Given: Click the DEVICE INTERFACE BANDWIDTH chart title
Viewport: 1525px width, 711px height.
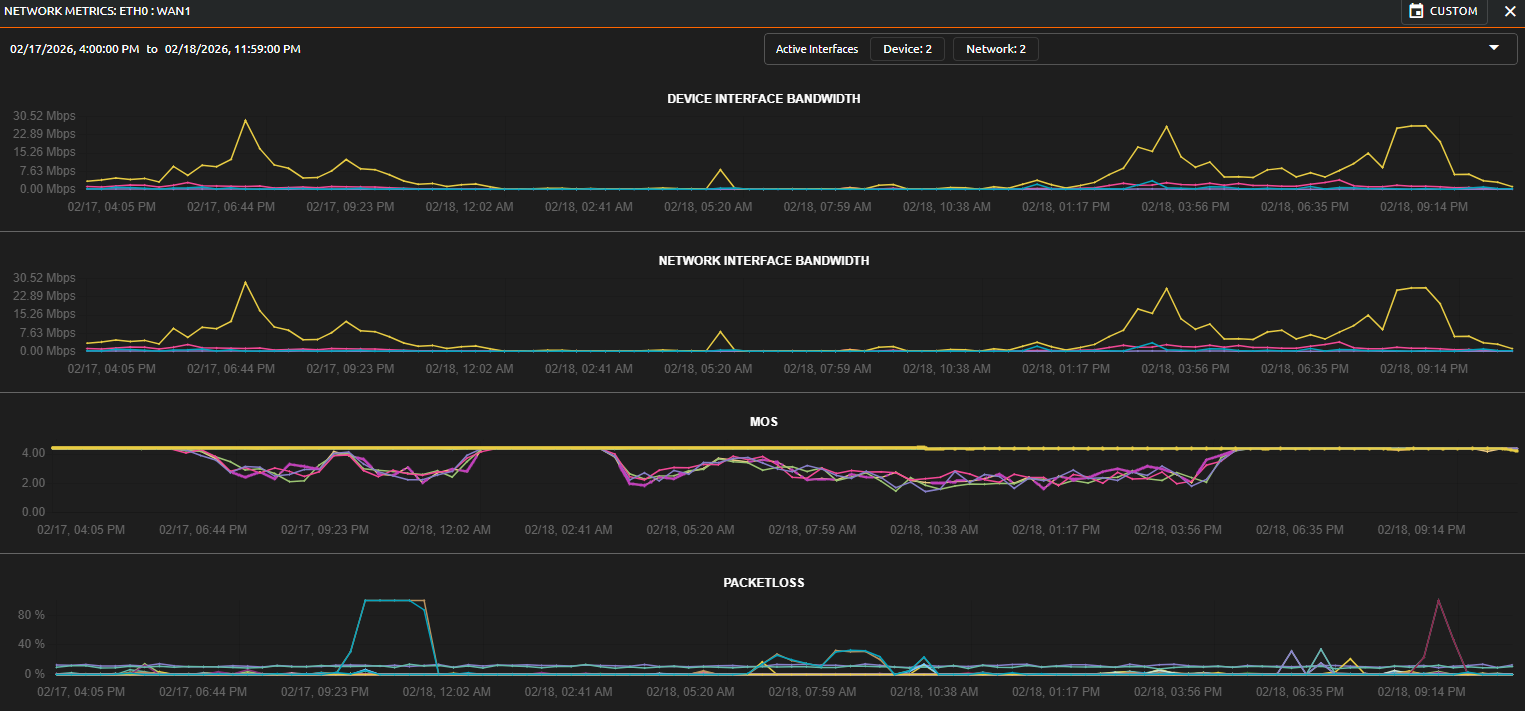Looking at the screenshot, I should tap(763, 99).
